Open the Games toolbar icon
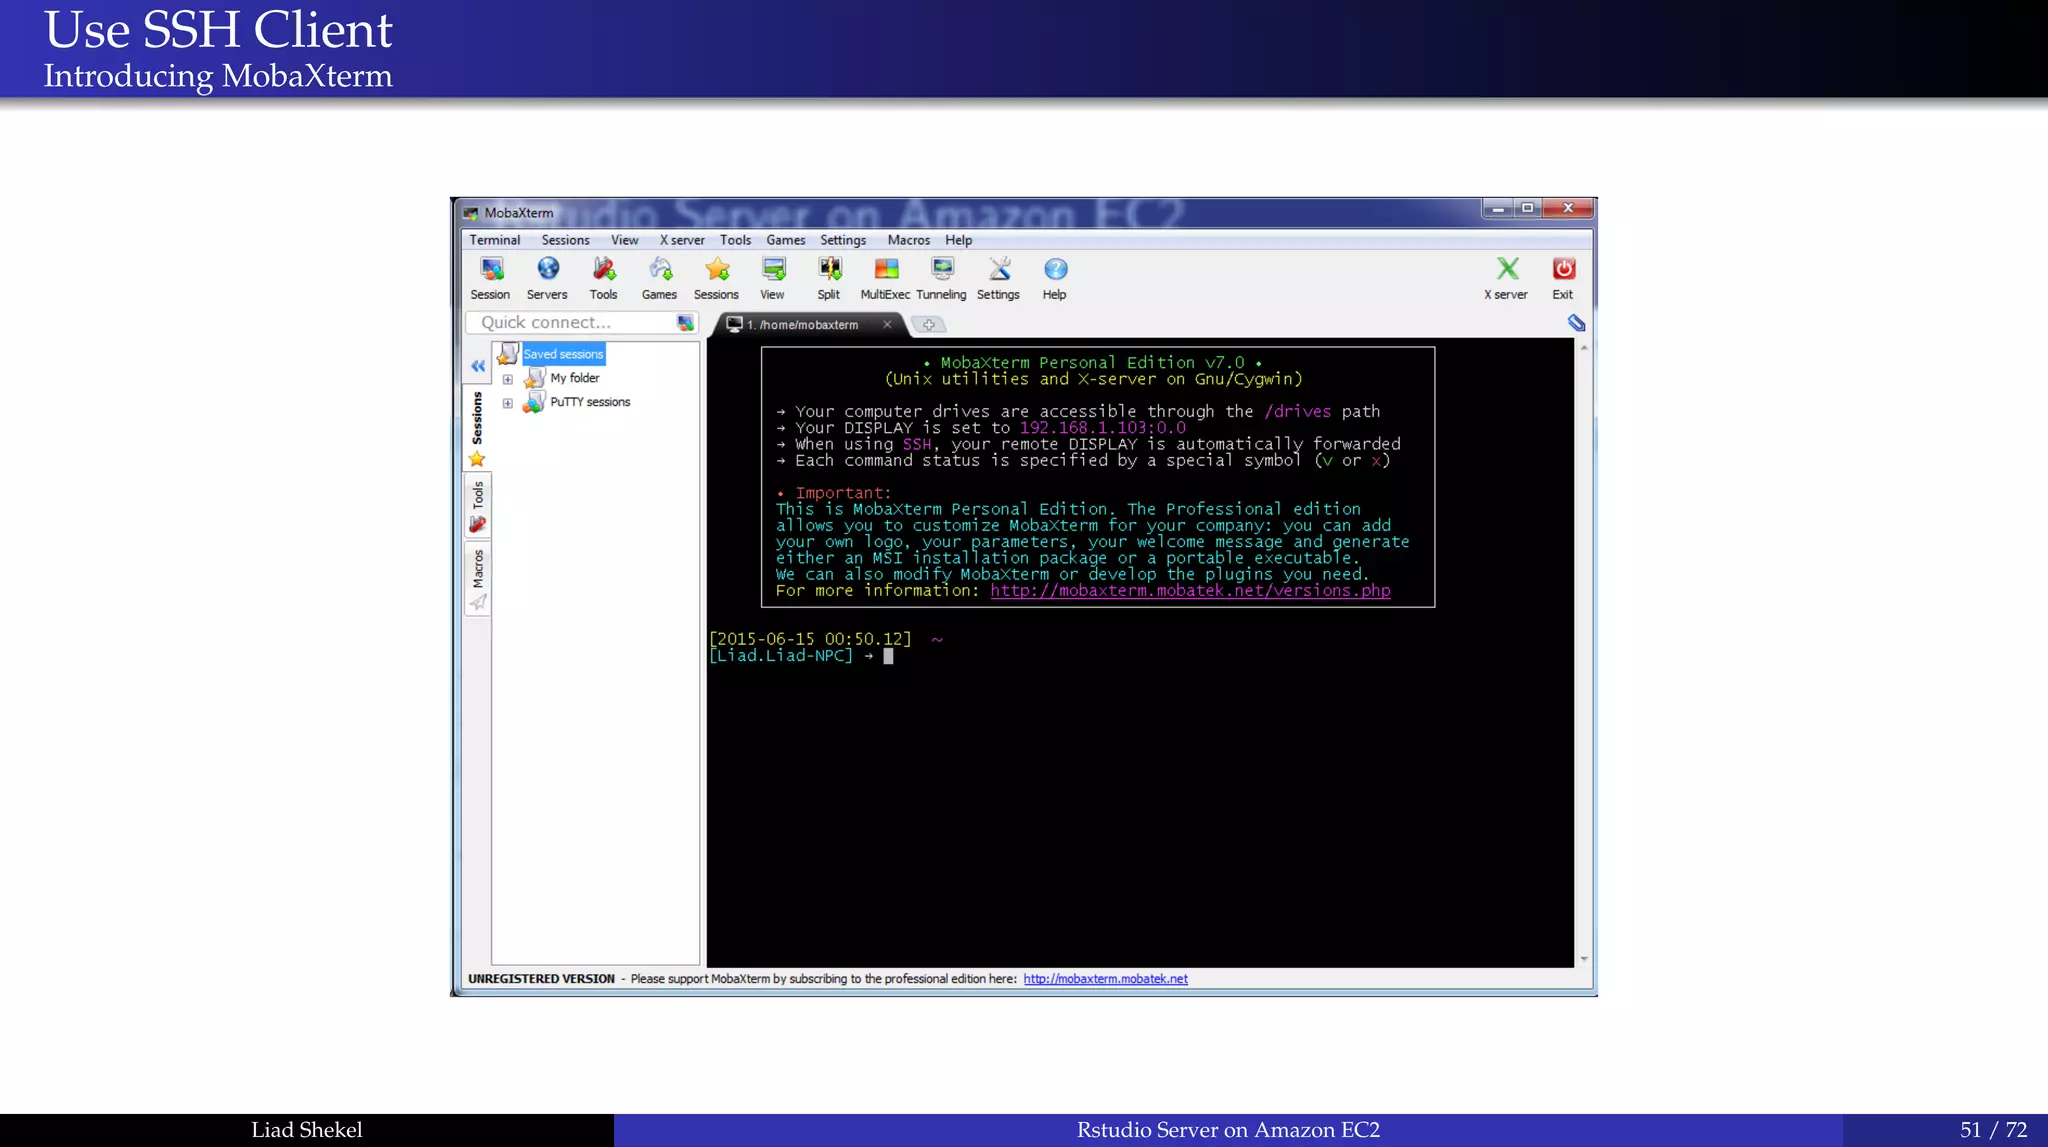This screenshot has width=2048, height=1147. point(659,278)
